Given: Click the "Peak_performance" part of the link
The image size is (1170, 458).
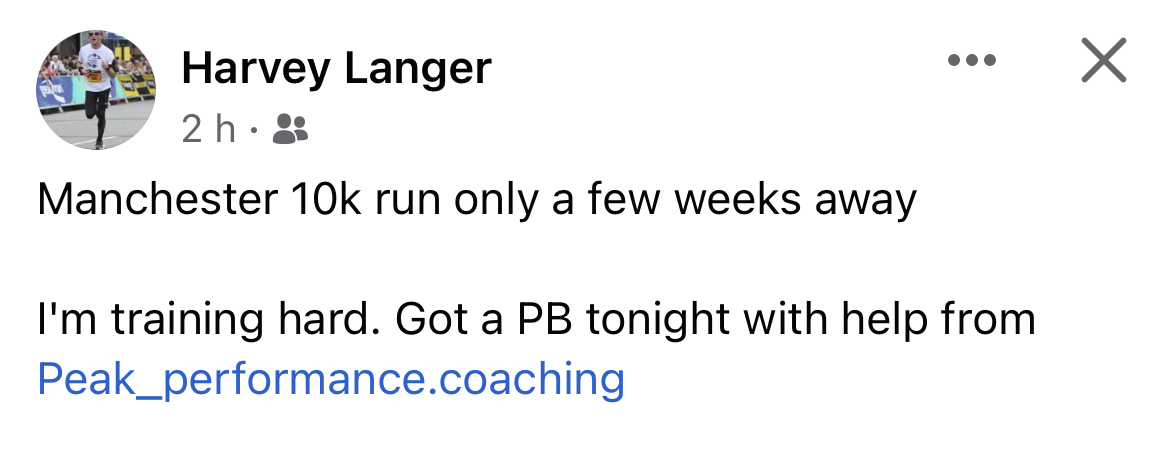Looking at the screenshot, I should 231,379.
